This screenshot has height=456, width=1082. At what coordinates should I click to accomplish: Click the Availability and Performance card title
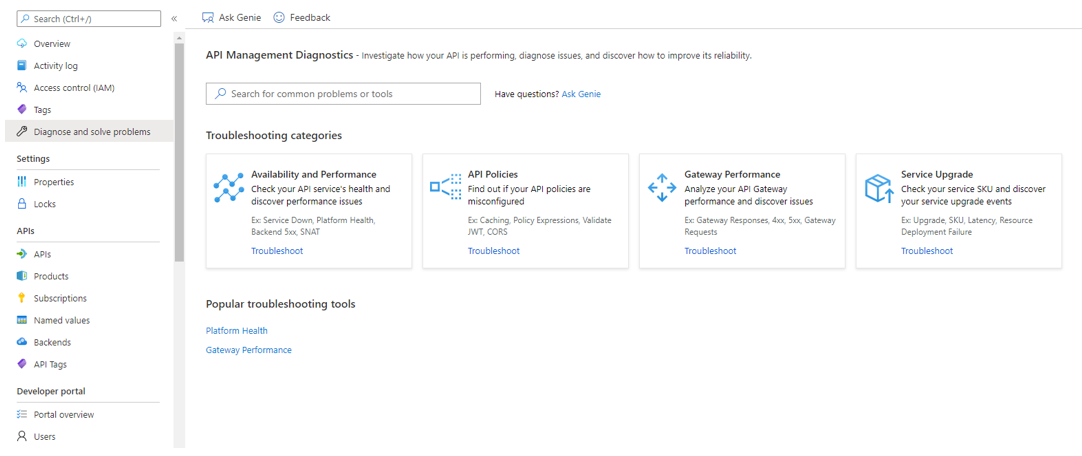(314, 175)
